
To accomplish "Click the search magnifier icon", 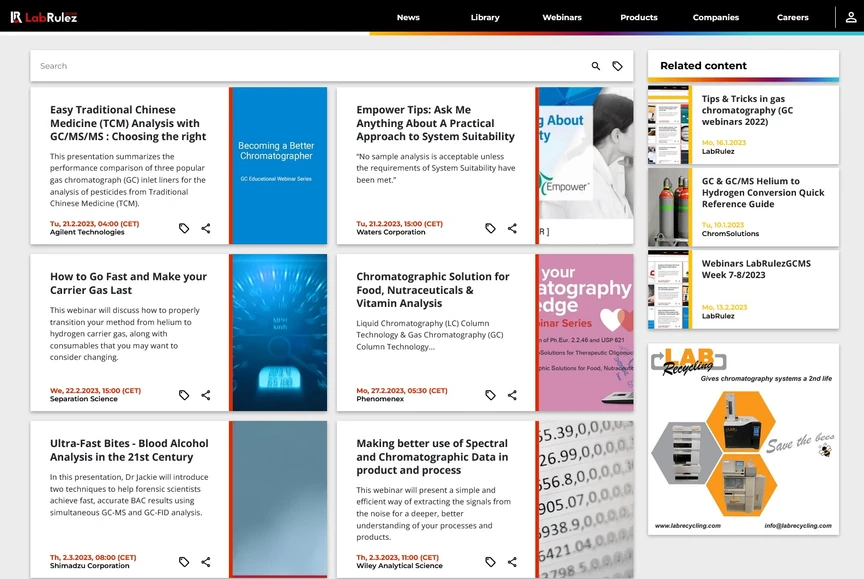I will point(596,66).
